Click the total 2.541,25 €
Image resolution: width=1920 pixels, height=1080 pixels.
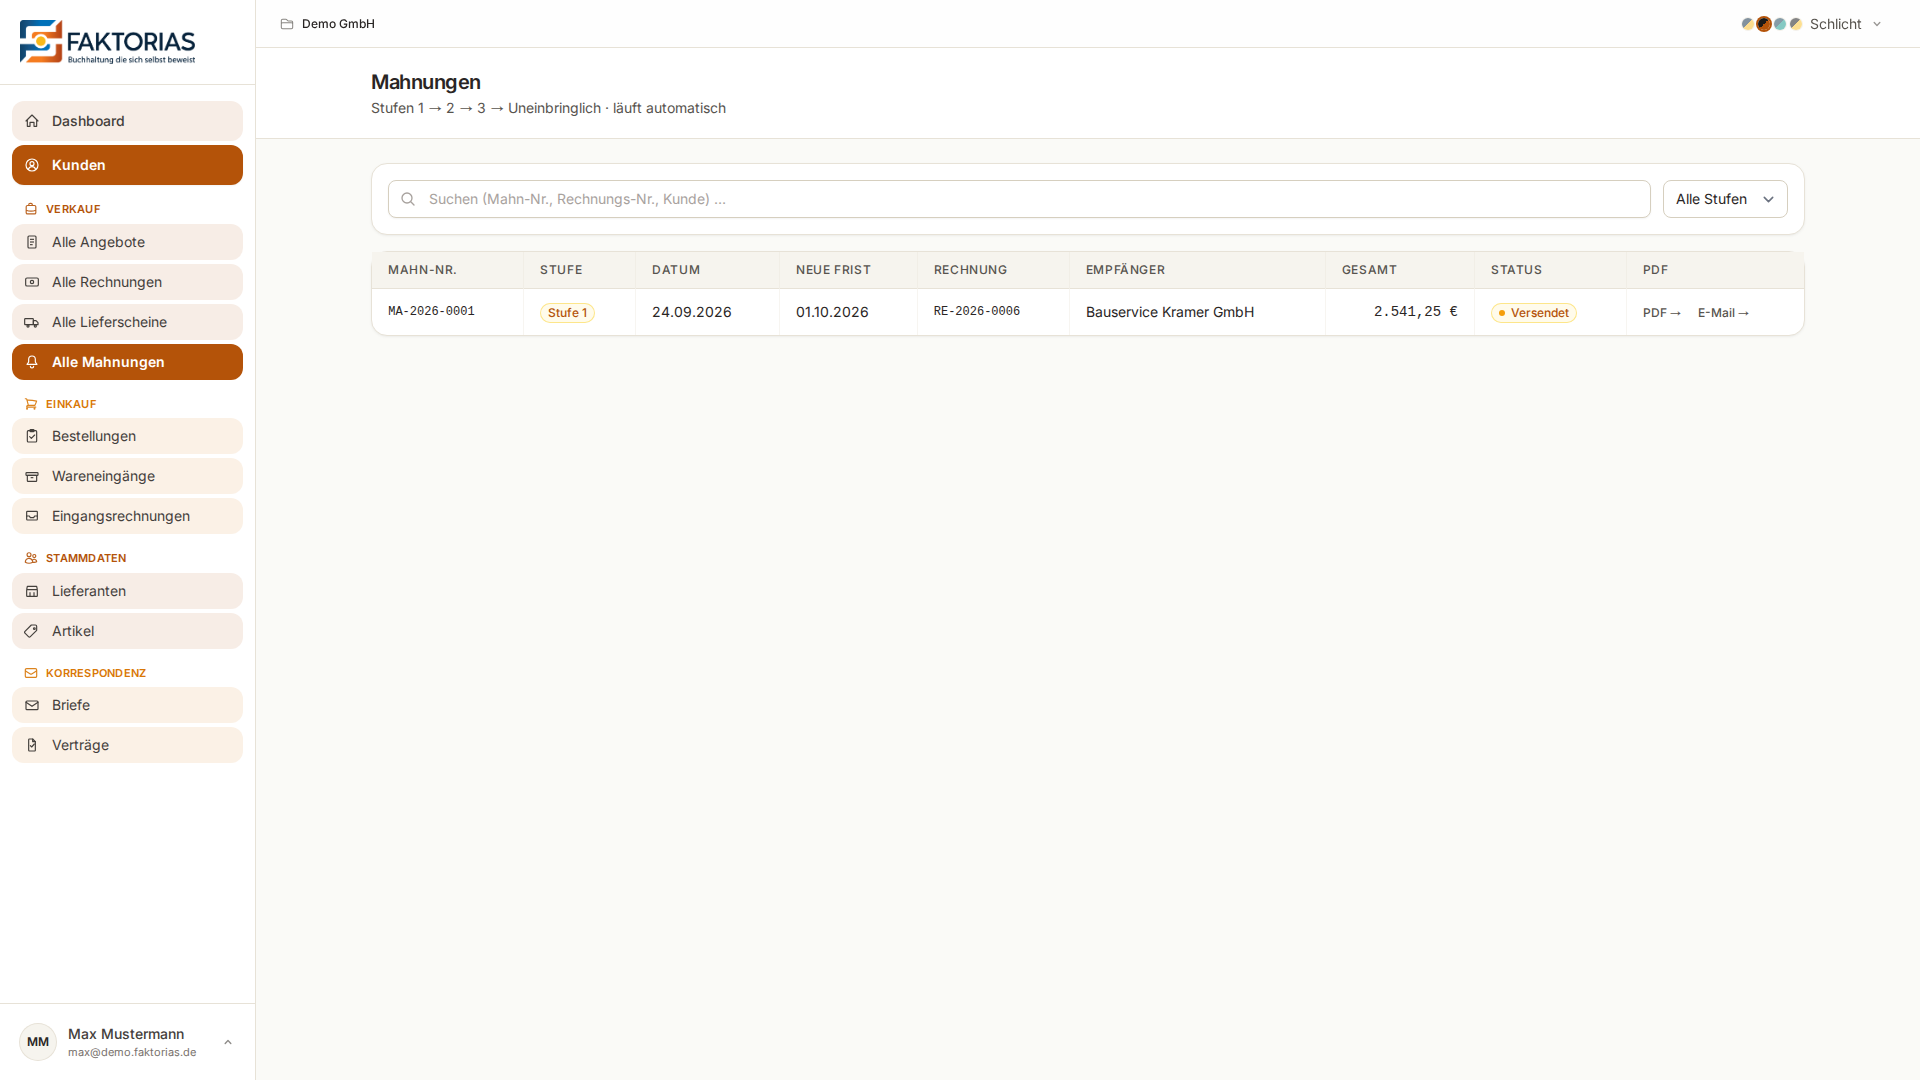[1416, 312]
